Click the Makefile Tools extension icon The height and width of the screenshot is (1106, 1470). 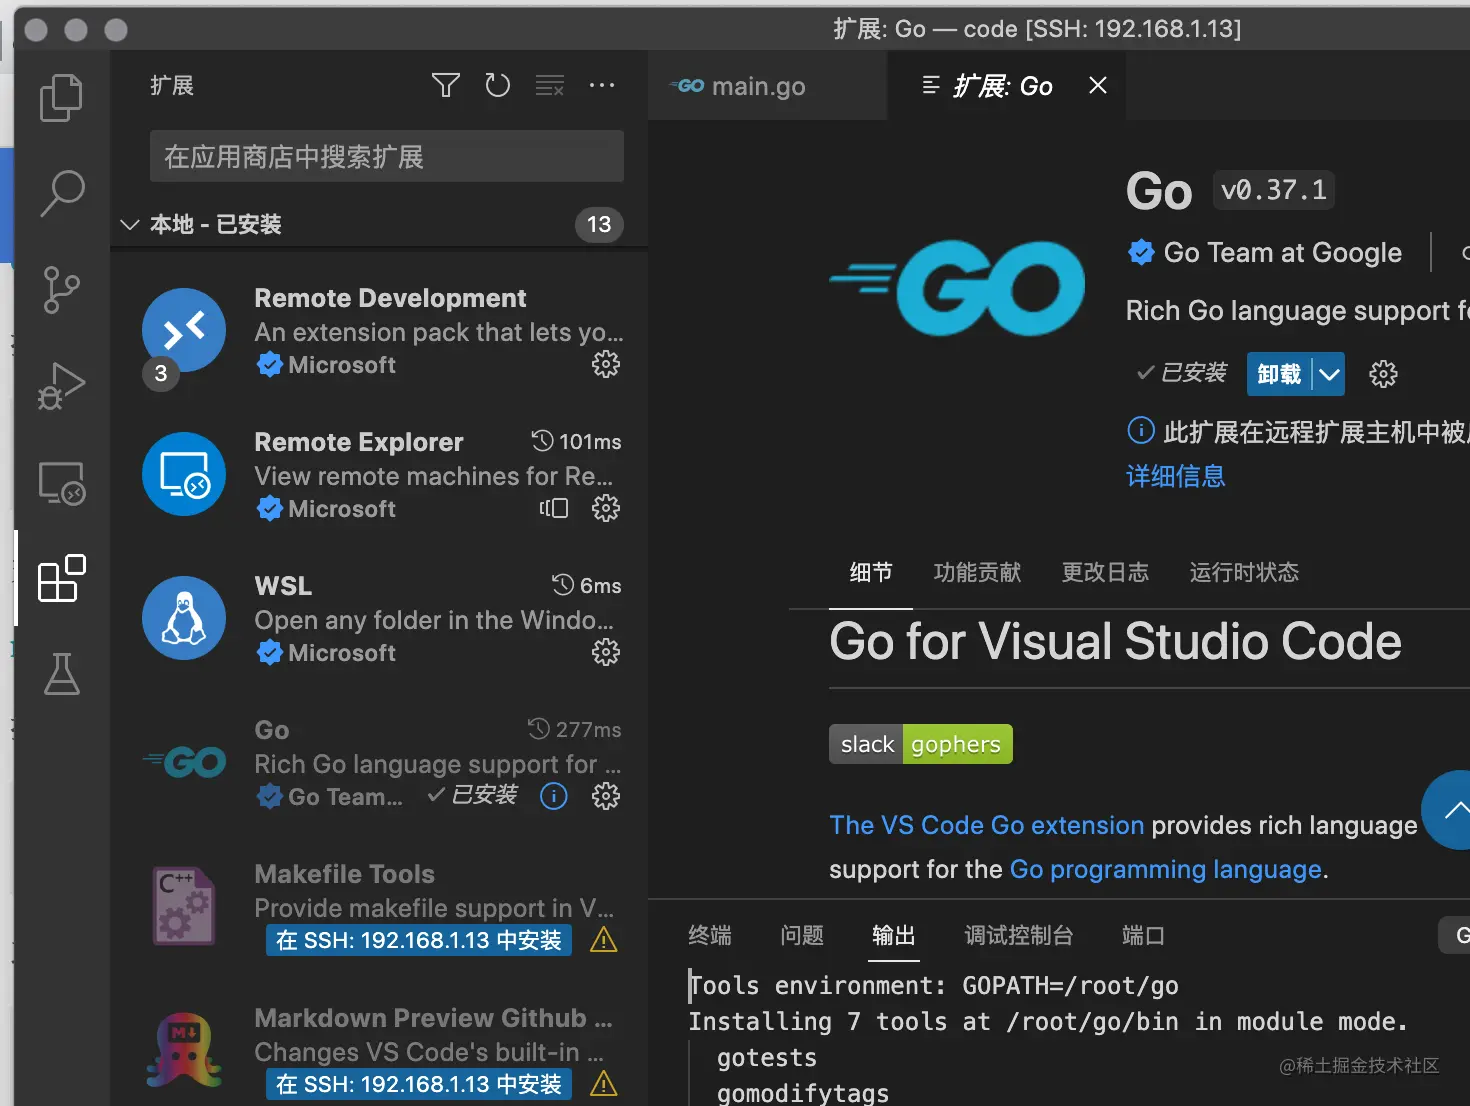184,906
